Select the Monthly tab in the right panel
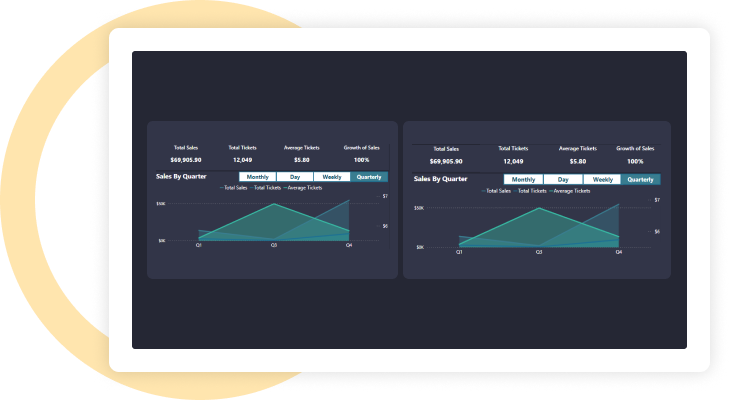Screen dimensions: 738x400 pos(523,179)
